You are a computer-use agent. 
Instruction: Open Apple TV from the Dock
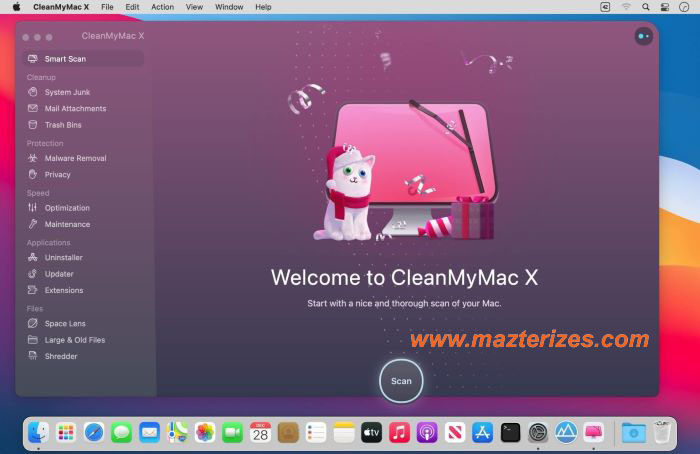click(x=371, y=433)
